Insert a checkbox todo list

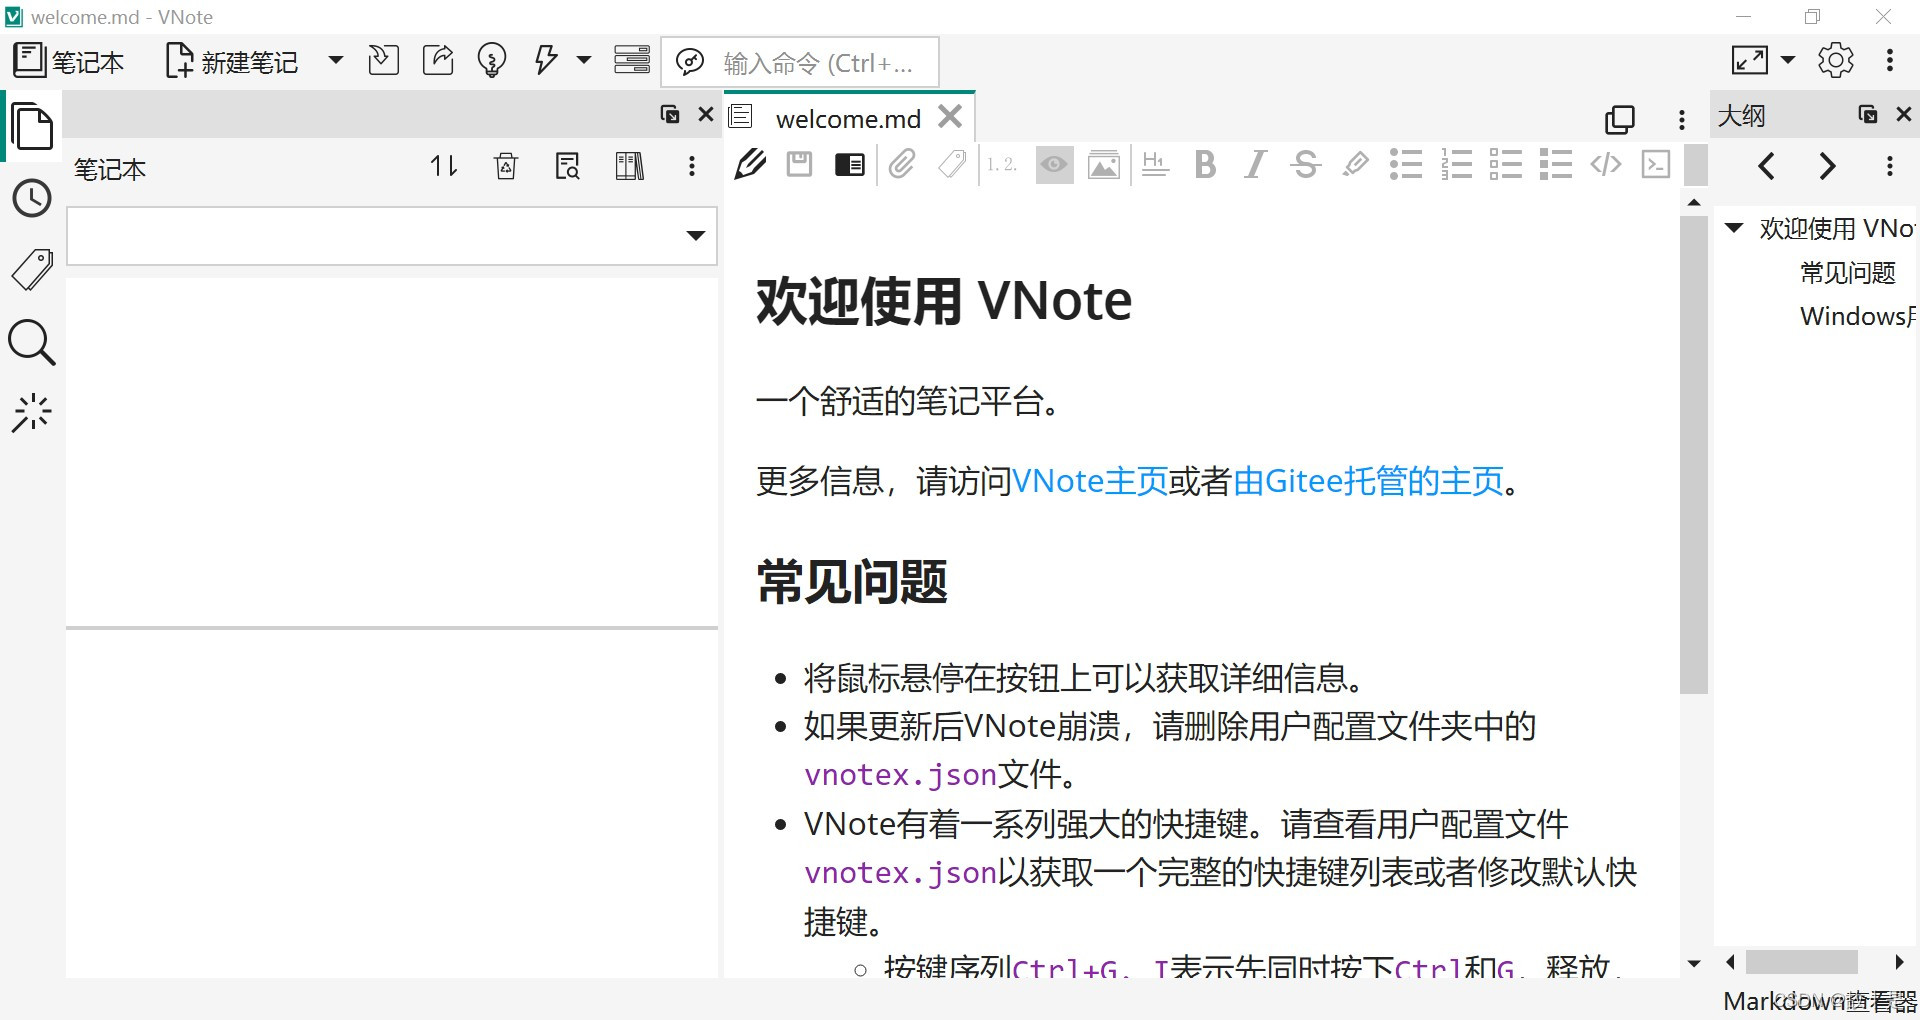(x=1506, y=164)
